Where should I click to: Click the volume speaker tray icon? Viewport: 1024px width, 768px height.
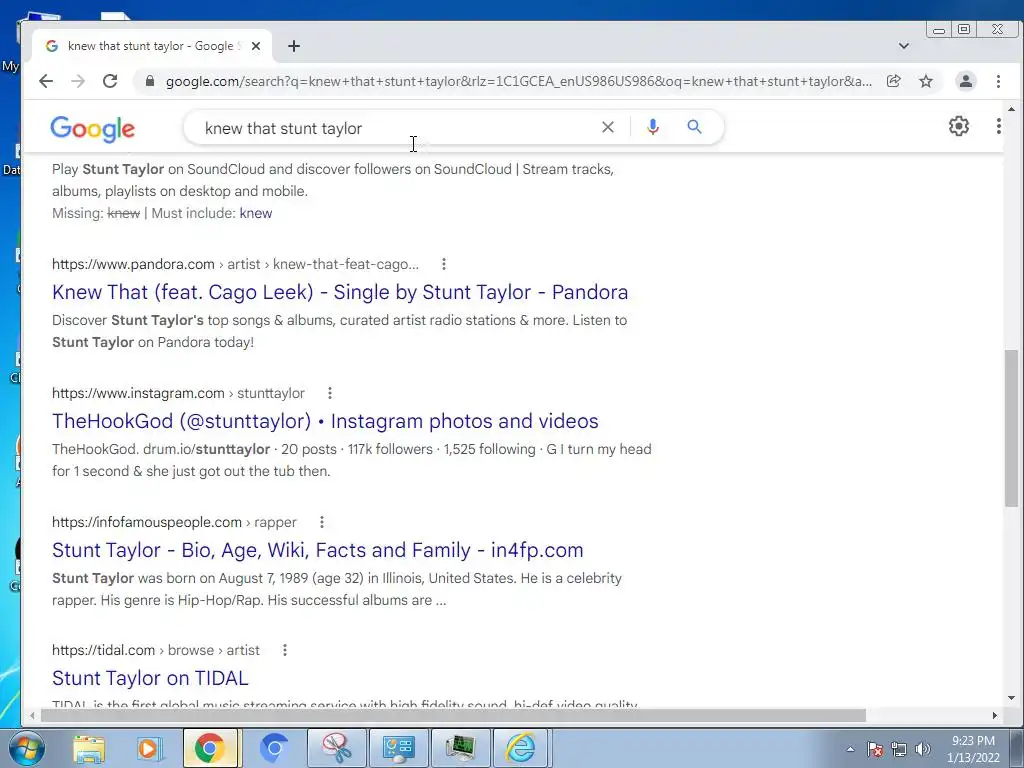[x=923, y=749]
